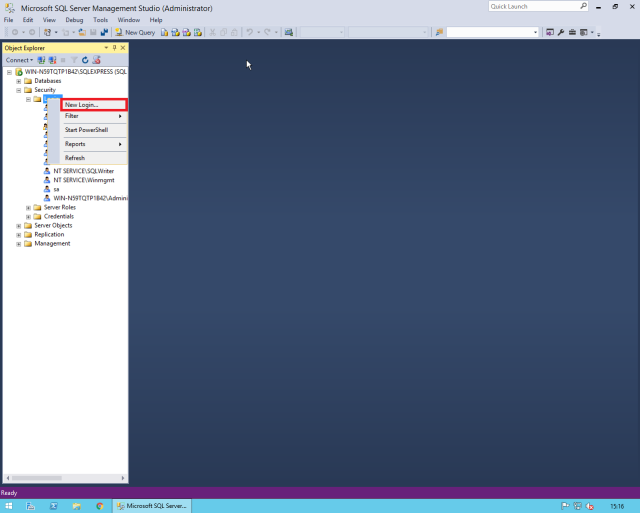Click the Database Engine Query icon
The image size is (640, 513).
[x=164, y=32]
